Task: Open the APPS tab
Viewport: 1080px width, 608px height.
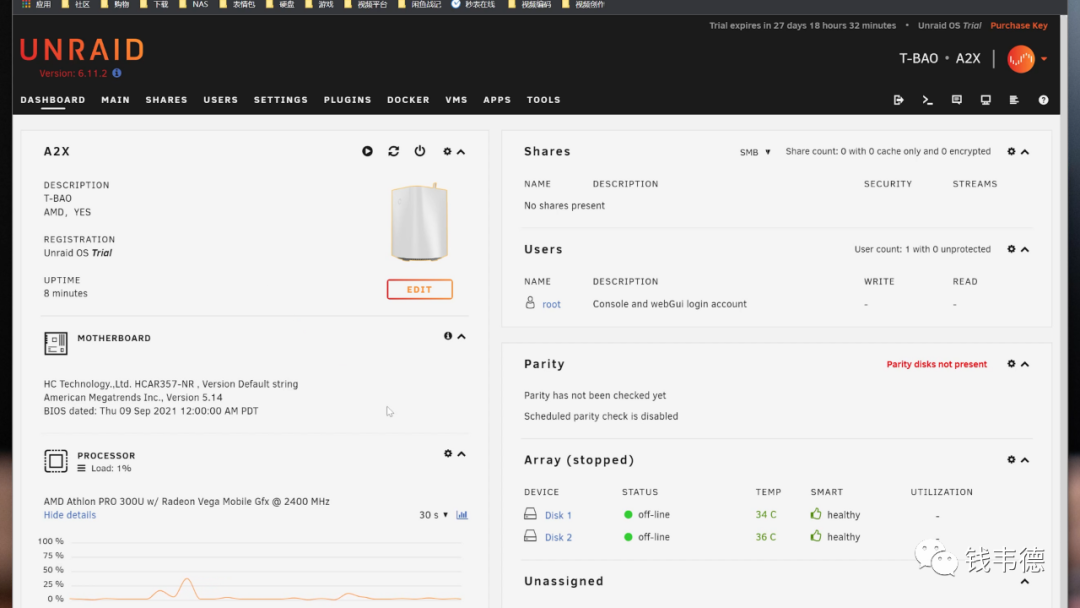Action: pos(497,100)
